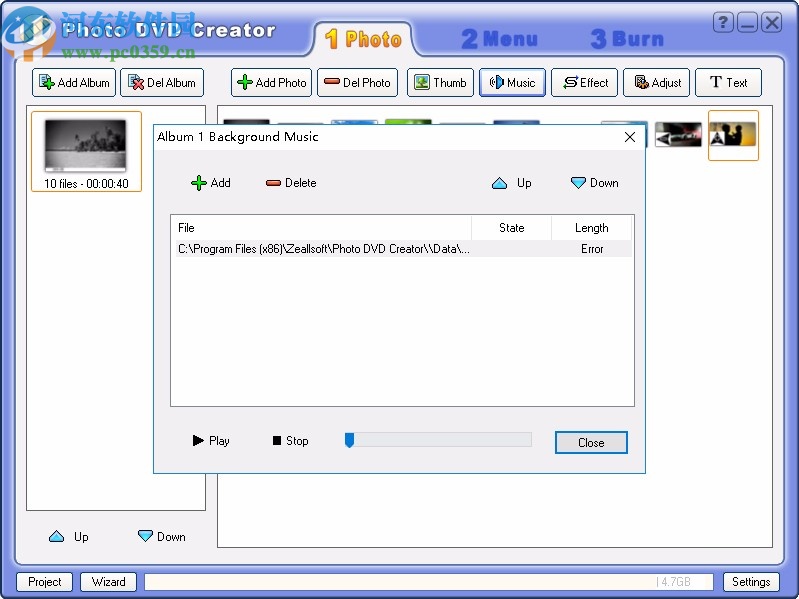Delete the selected music file

[291, 183]
